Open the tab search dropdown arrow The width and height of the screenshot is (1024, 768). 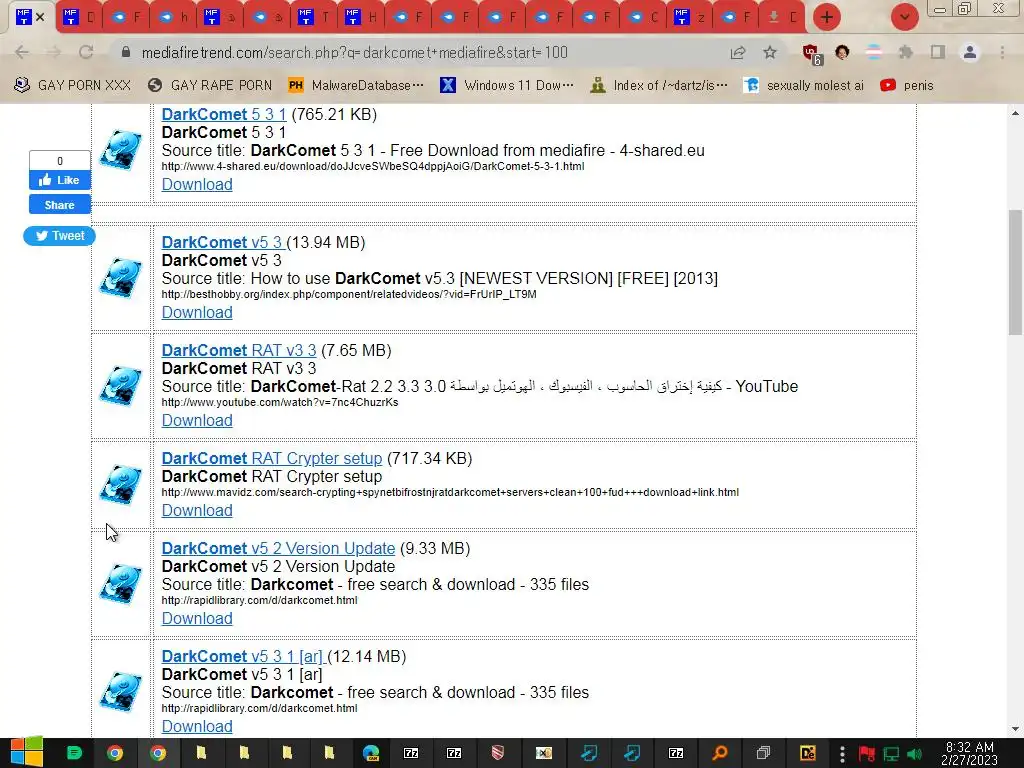click(x=904, y=17)
